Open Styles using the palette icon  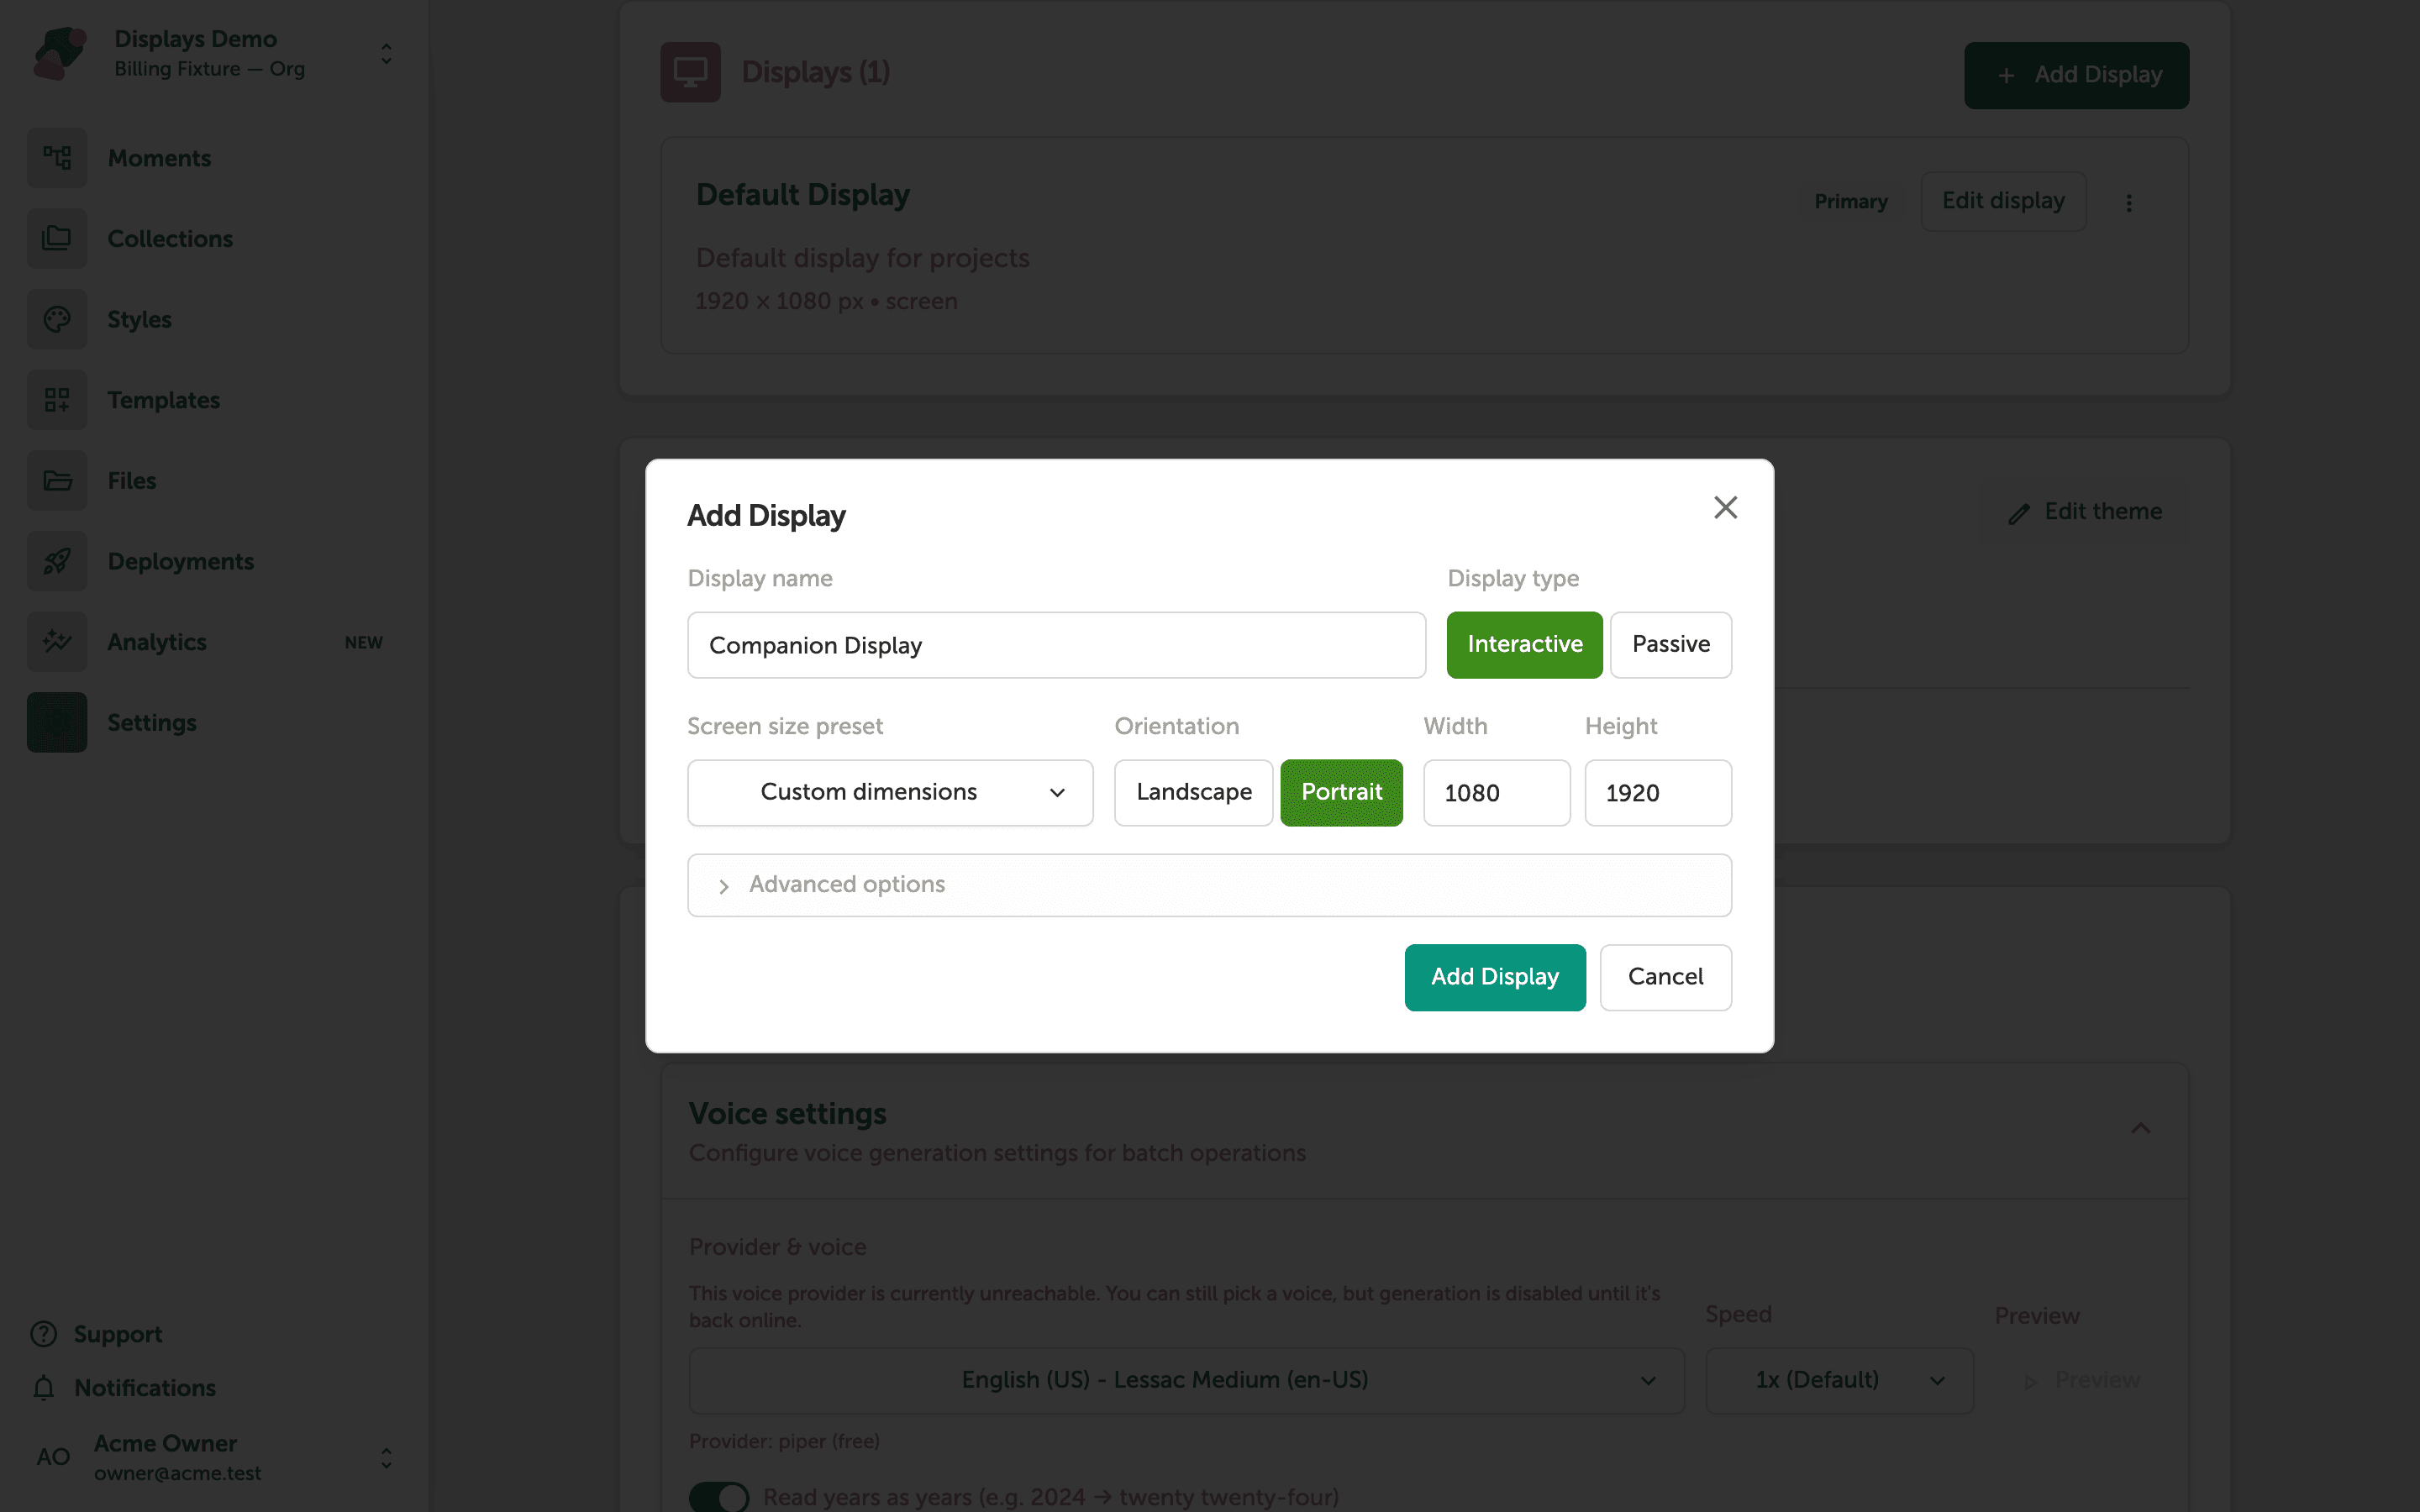click(x=57, y=319)
